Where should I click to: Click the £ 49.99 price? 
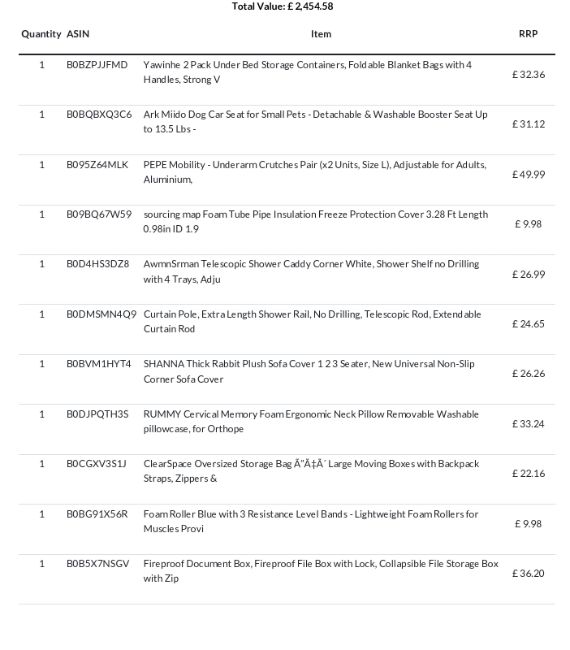click(x=529, y=175)
